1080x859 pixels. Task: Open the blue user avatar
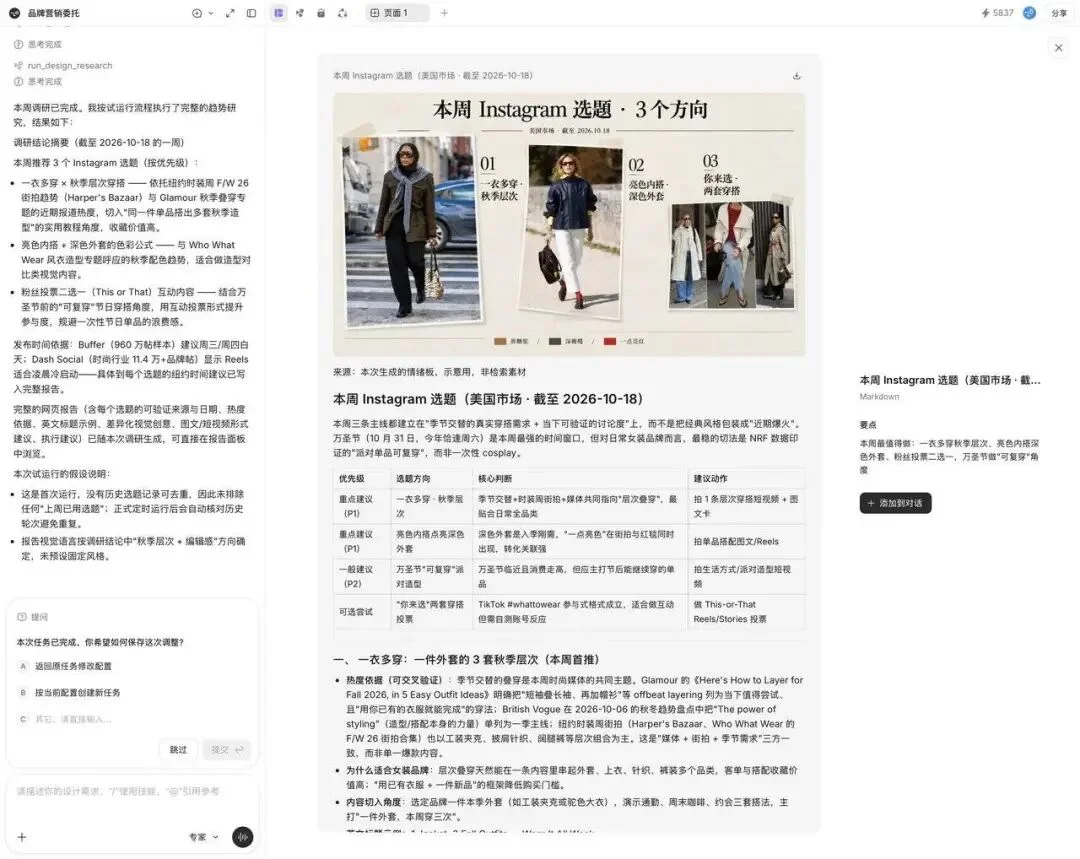pyautogui.click(x=1029, y=13)
